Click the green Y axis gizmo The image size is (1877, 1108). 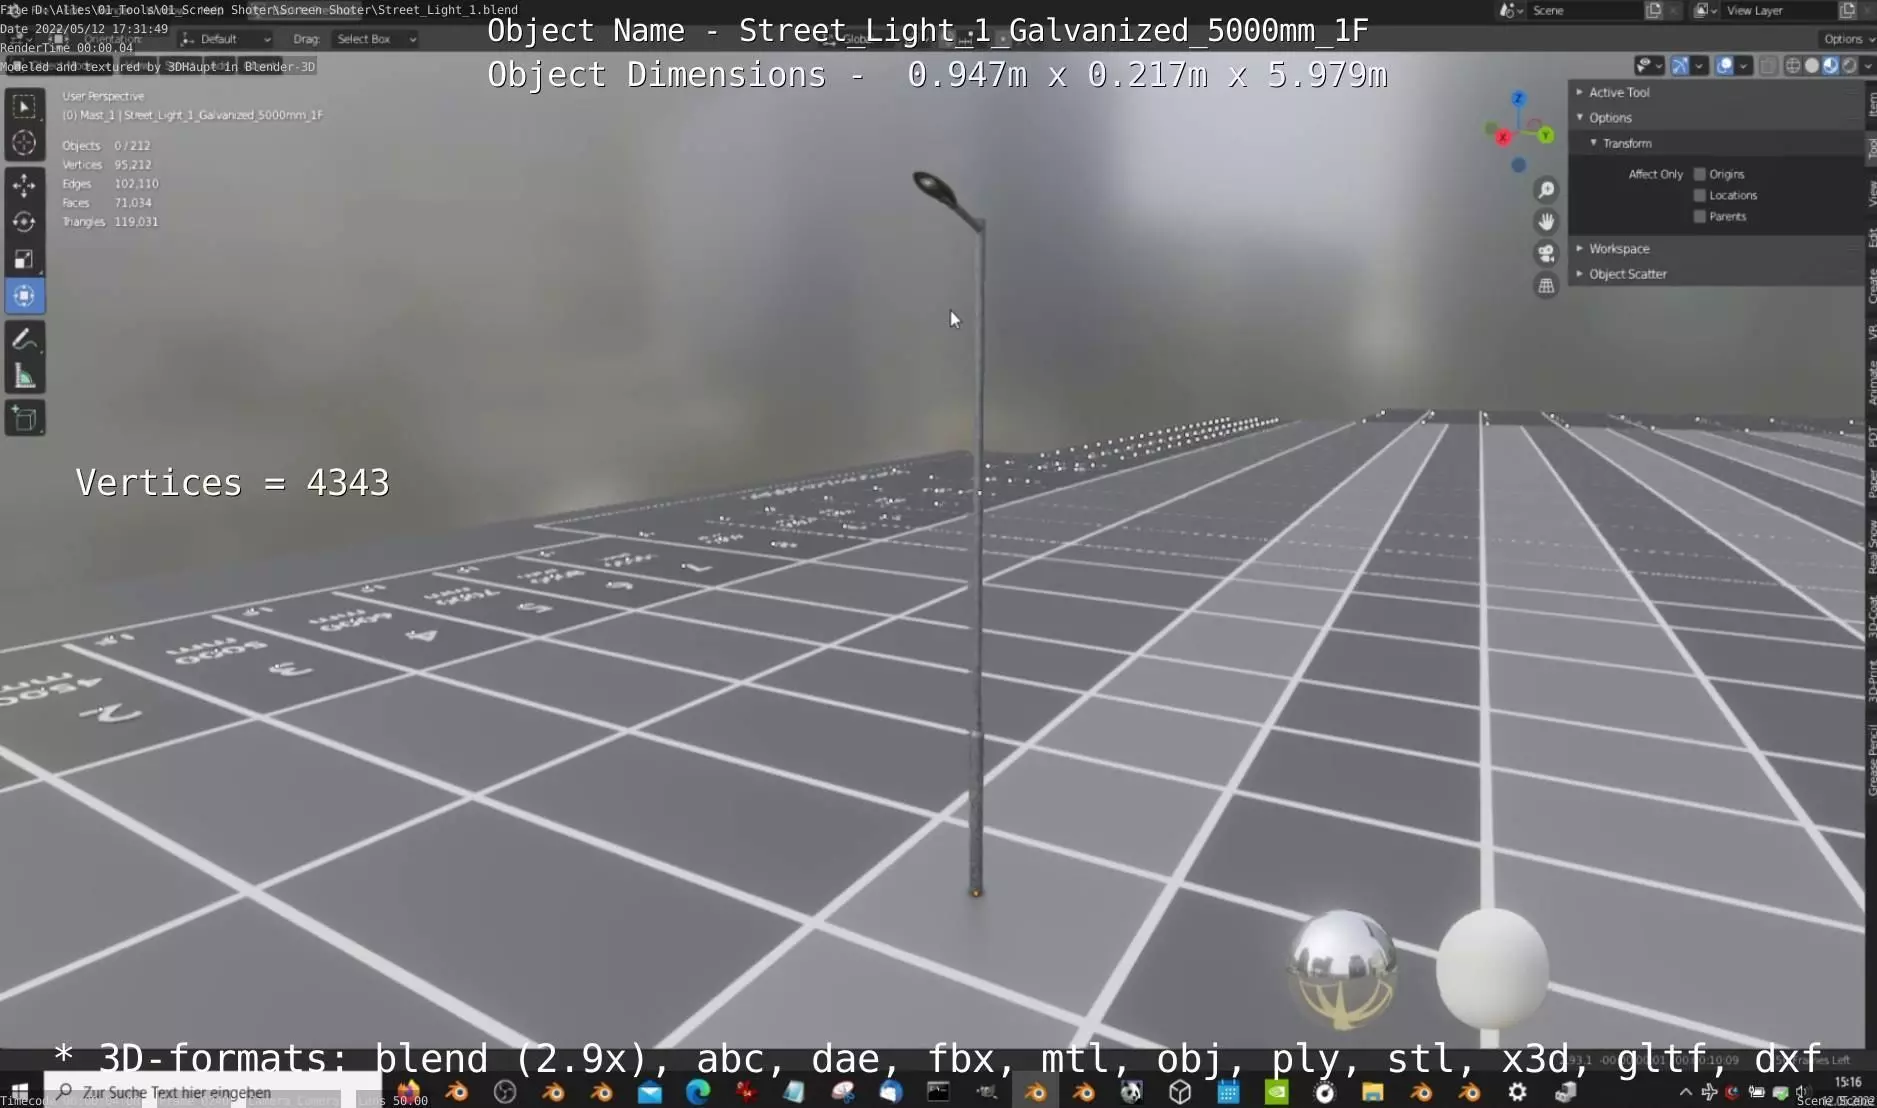[1546, 135]
